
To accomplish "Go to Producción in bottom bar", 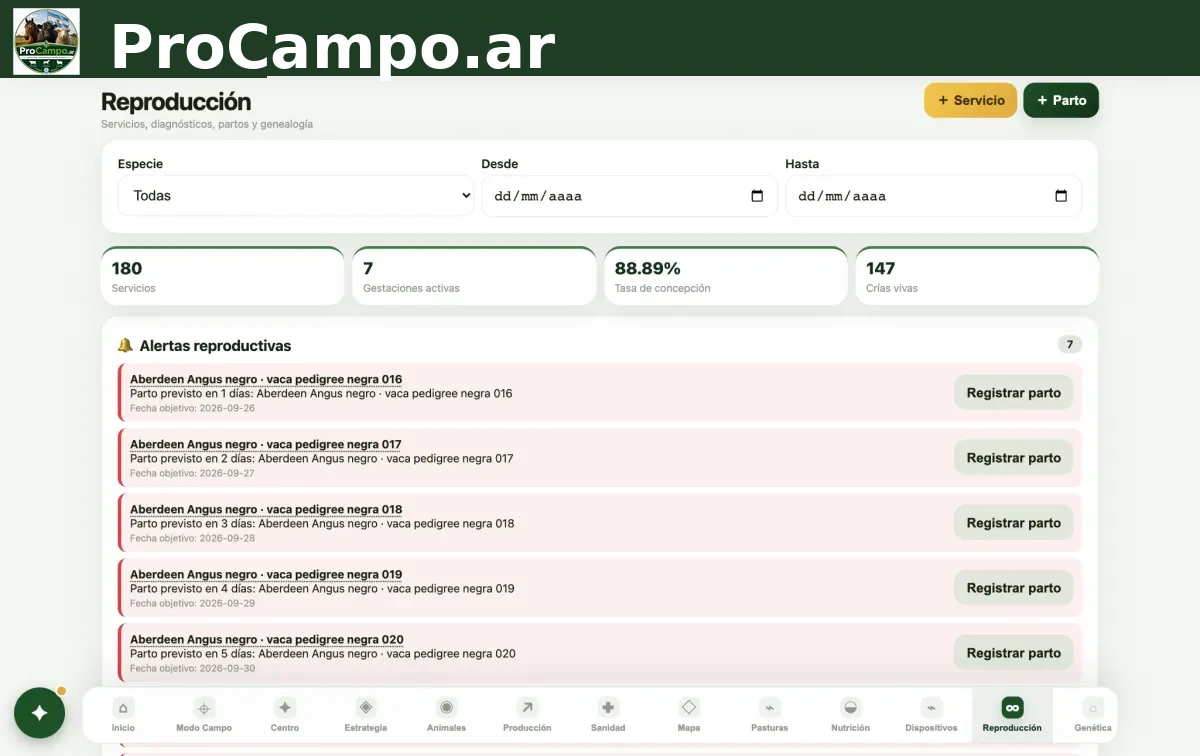I will click(x=527, y=715).
